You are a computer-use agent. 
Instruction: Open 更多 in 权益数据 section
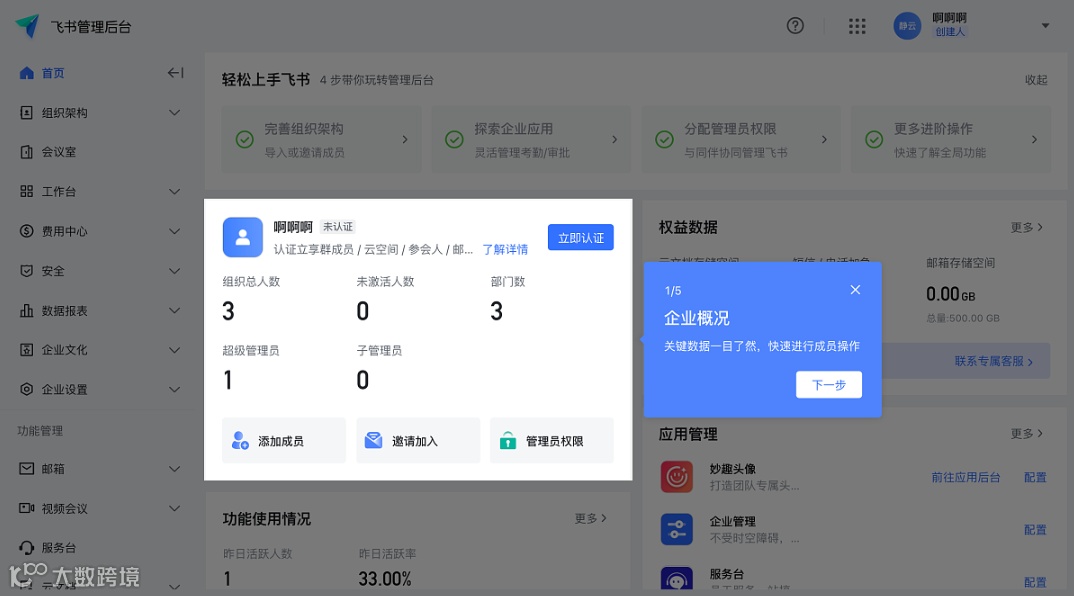(1027, 227)
